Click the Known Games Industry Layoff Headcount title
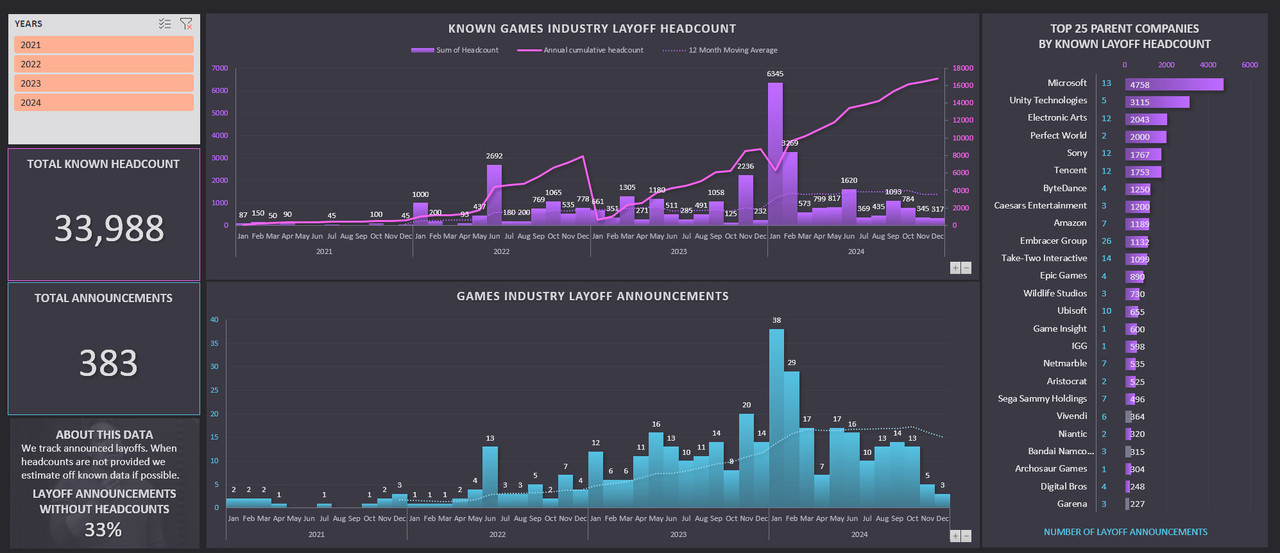The image size is (1280, 553). click(x=592, y=28)
